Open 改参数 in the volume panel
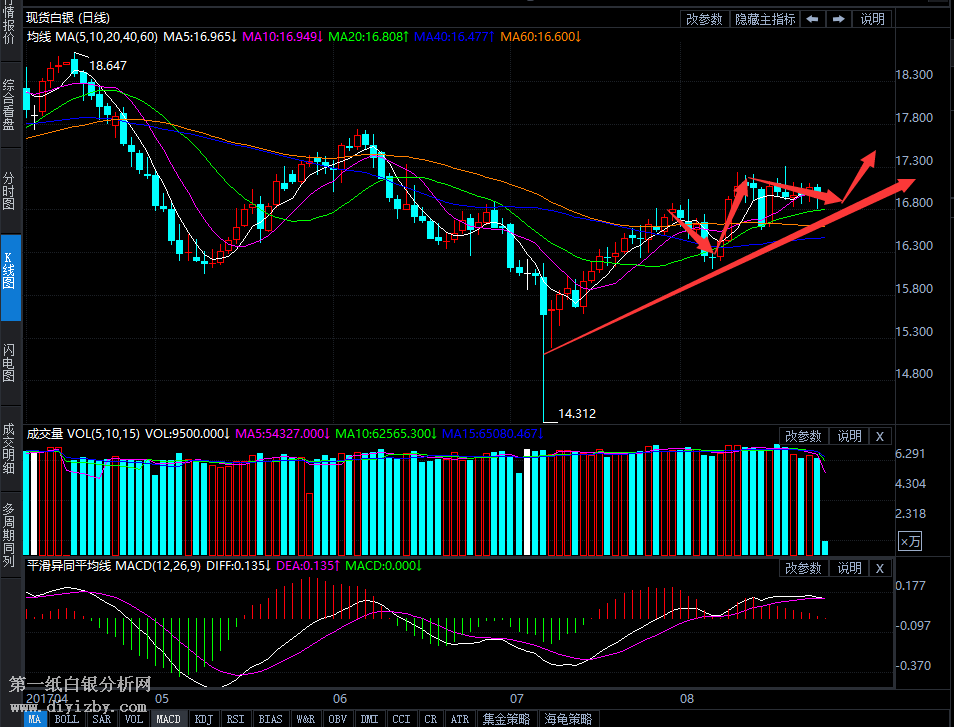The image size is (954, 727). (803, 436)
